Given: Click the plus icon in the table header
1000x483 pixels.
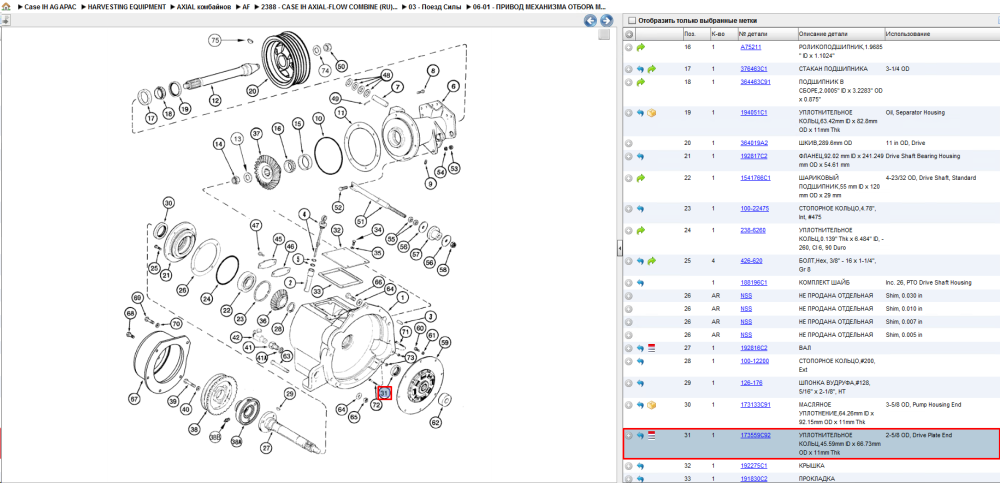Looking at the screenshot, I should pos(629,34).
